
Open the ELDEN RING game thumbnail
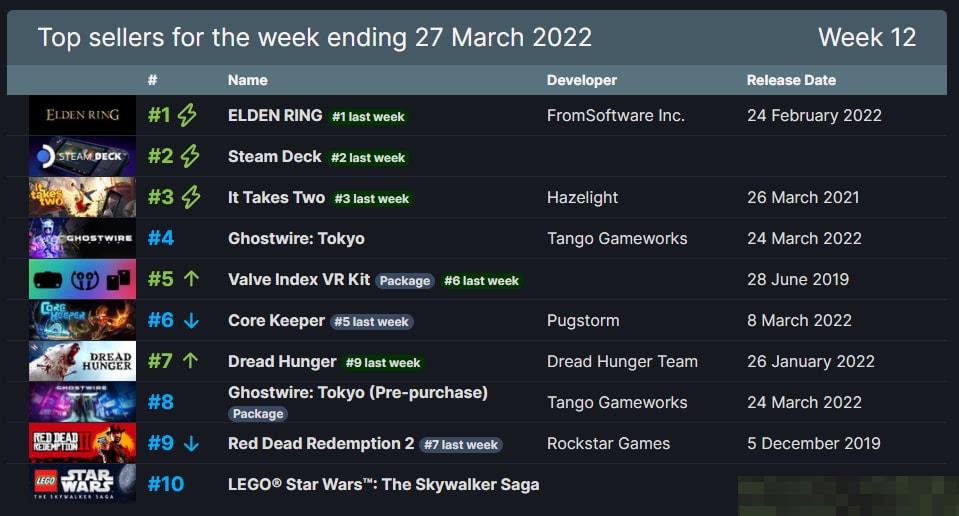[83, 115]
